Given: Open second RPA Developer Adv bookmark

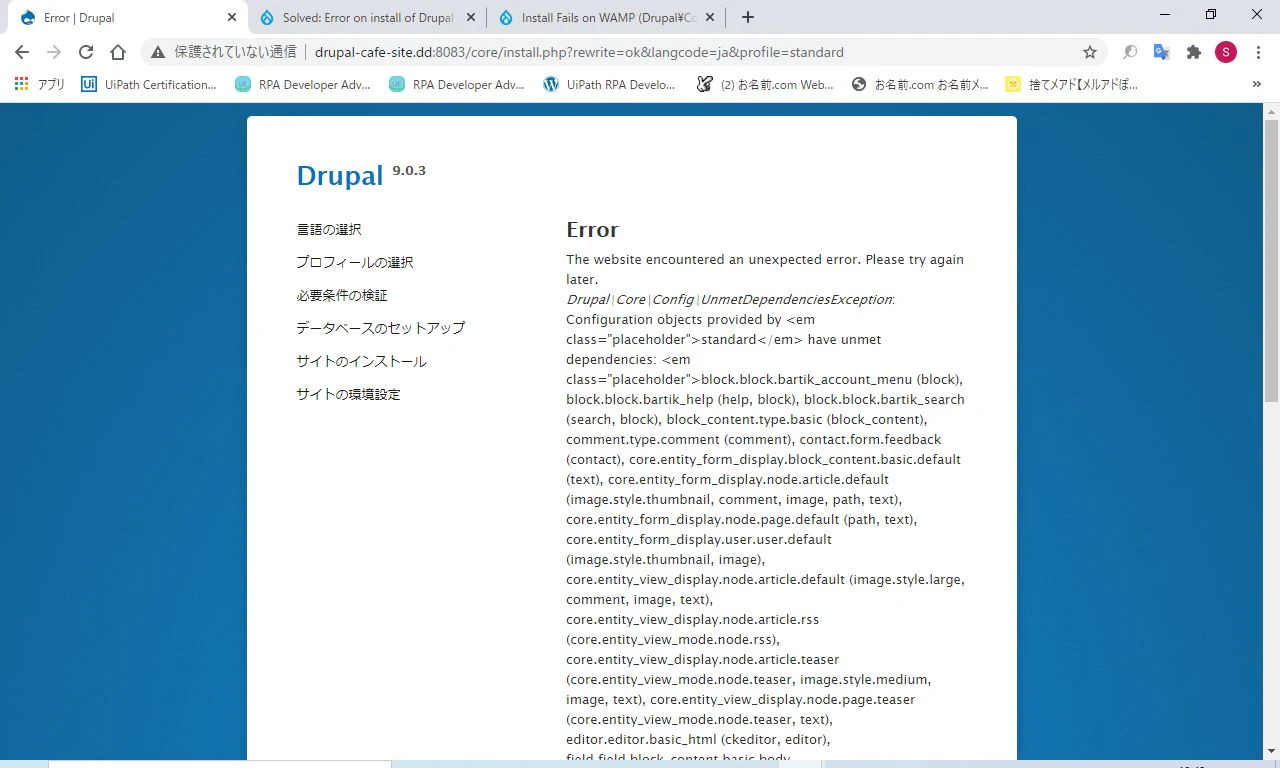Looking at the screenshot, I should pyautogui.click(x=457, y=85).
